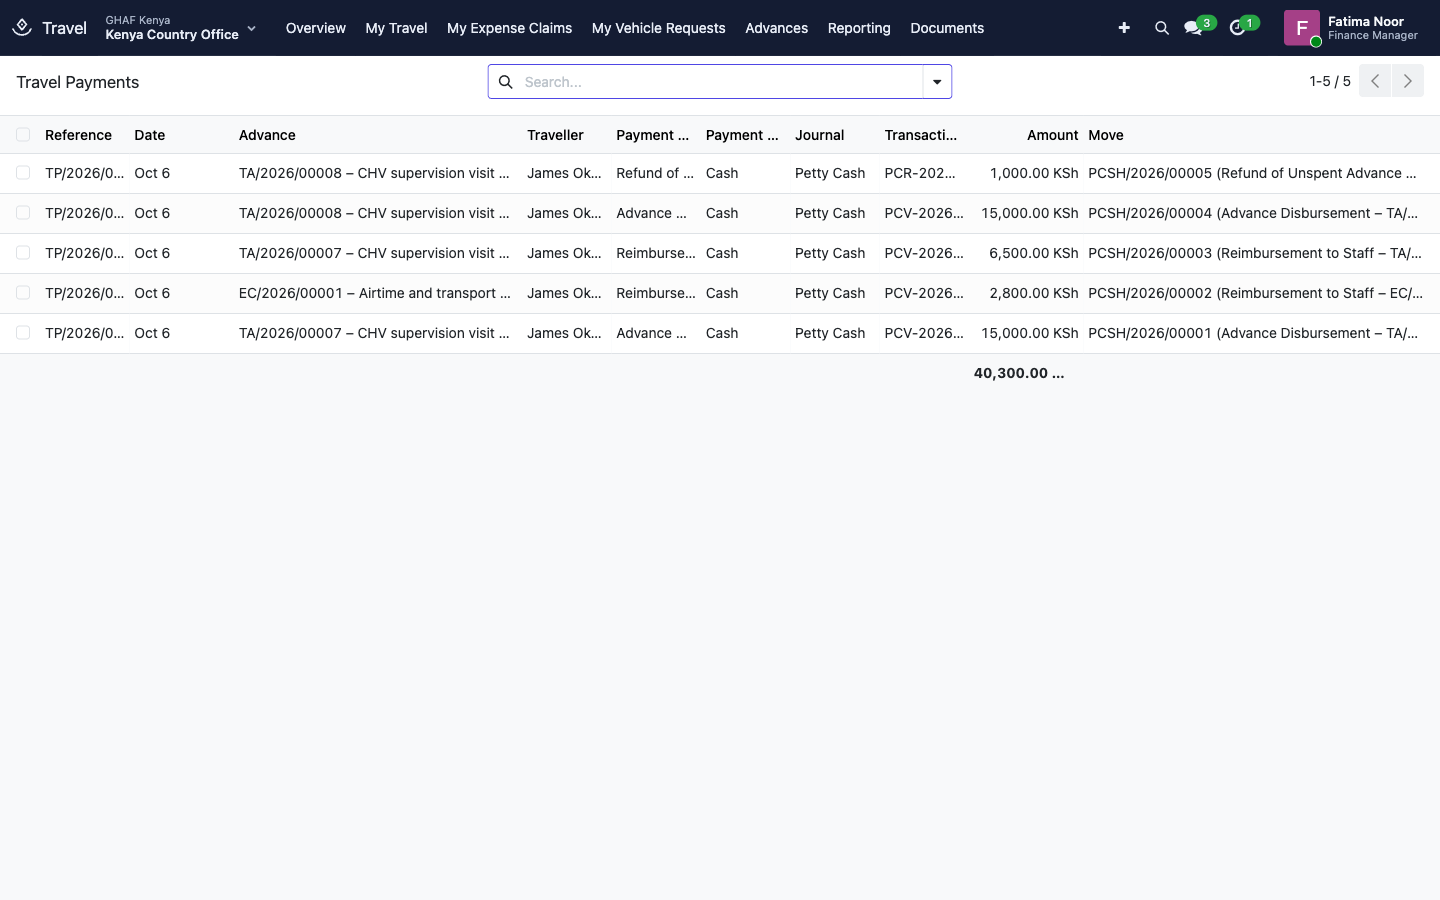This screenshot has height=900, width=1440.
Task: Open My Expense Claims menu
Action: click(509, 28)
